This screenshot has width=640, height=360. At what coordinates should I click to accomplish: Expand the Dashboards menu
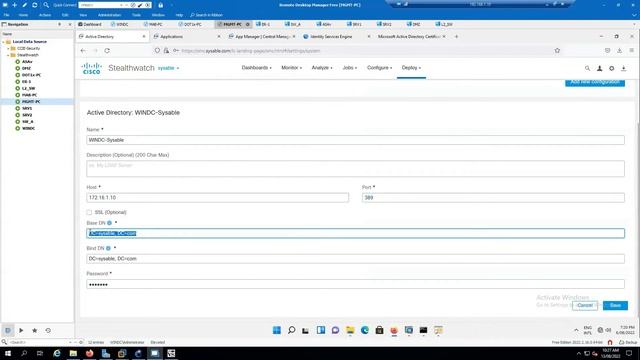[256, 68]
